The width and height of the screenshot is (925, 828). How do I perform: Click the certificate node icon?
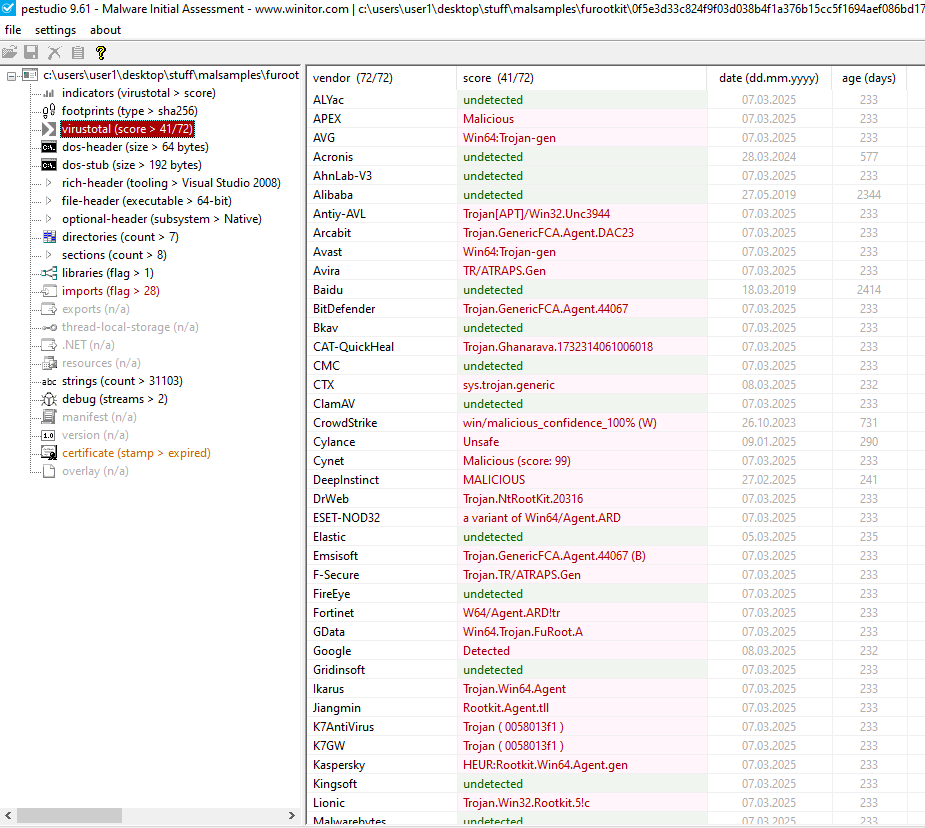(x=49, y=453)
